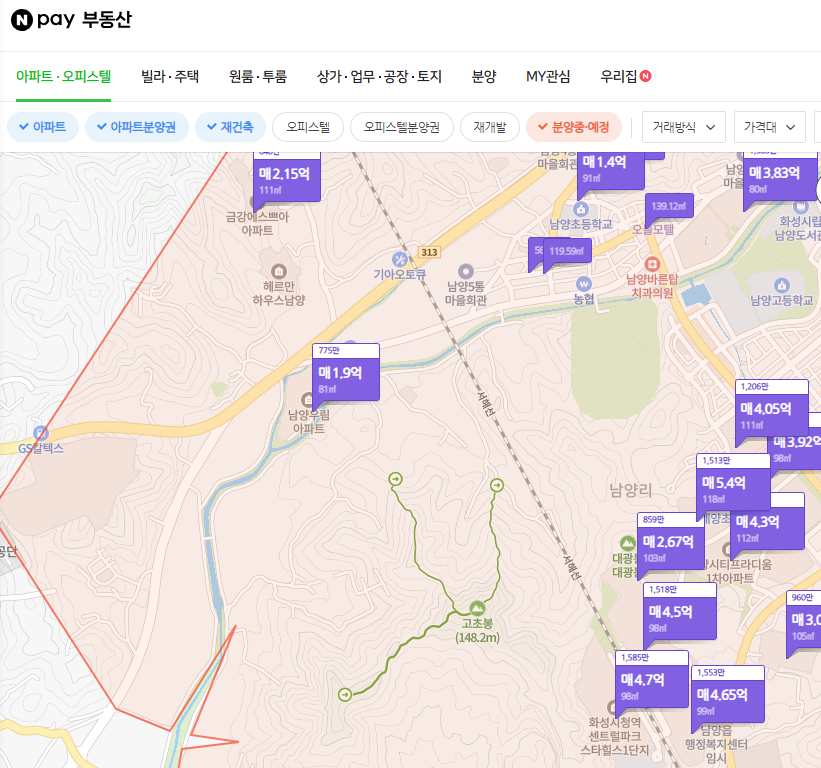The width and height of the screenshot is (821, 768).
Task: Click the Naver pay 부동산 logo
Action: [71, 20]
